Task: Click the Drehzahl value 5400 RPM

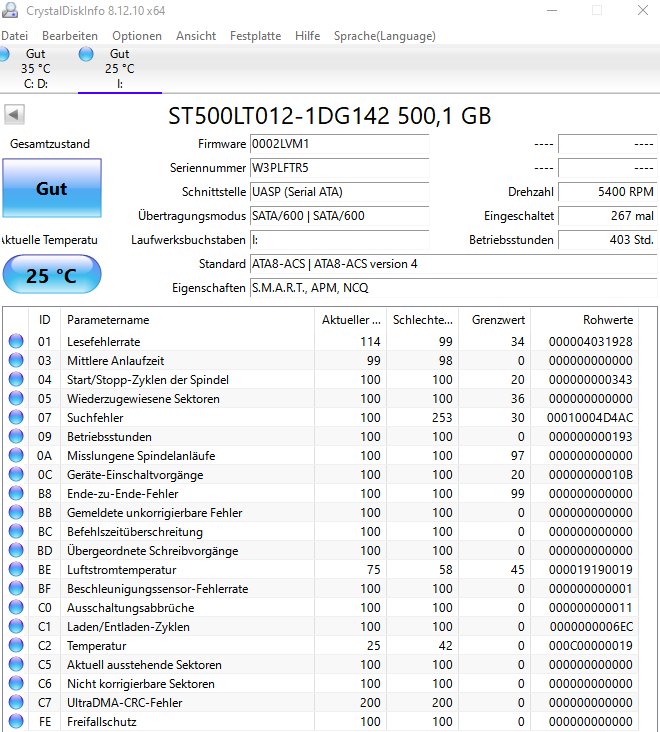Action: [607, 192]
